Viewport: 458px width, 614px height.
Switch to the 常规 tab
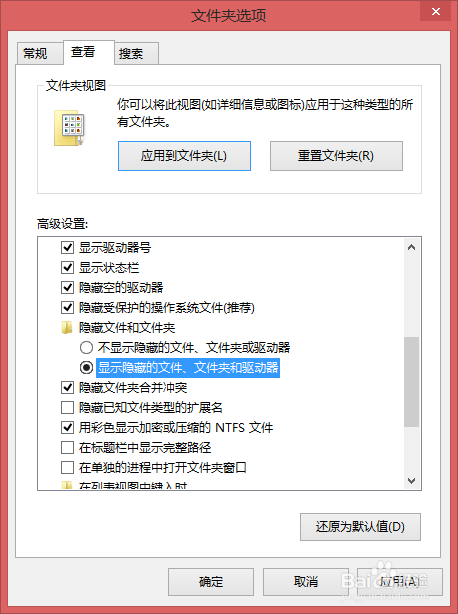[x=35, y=53]
